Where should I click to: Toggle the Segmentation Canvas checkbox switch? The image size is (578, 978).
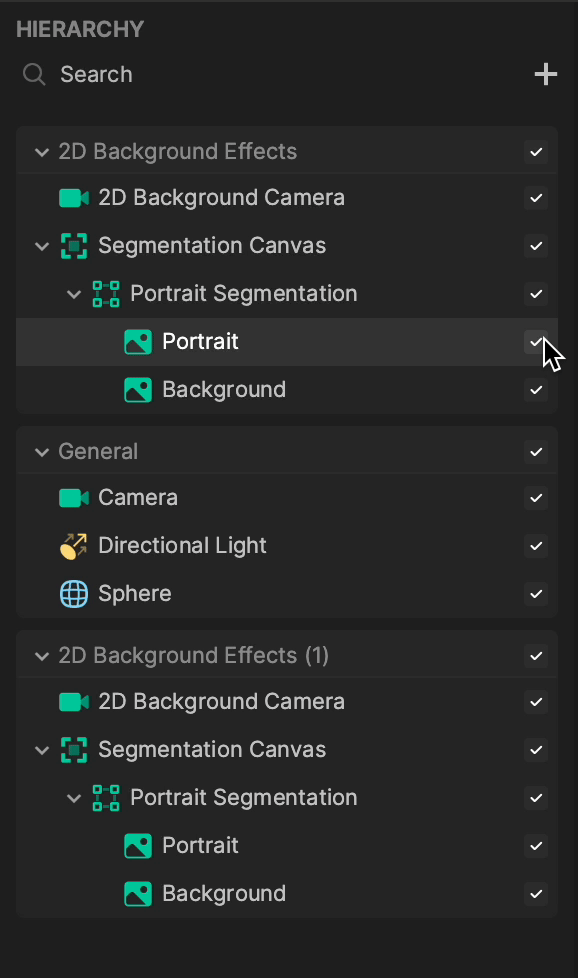click(536, 246)
